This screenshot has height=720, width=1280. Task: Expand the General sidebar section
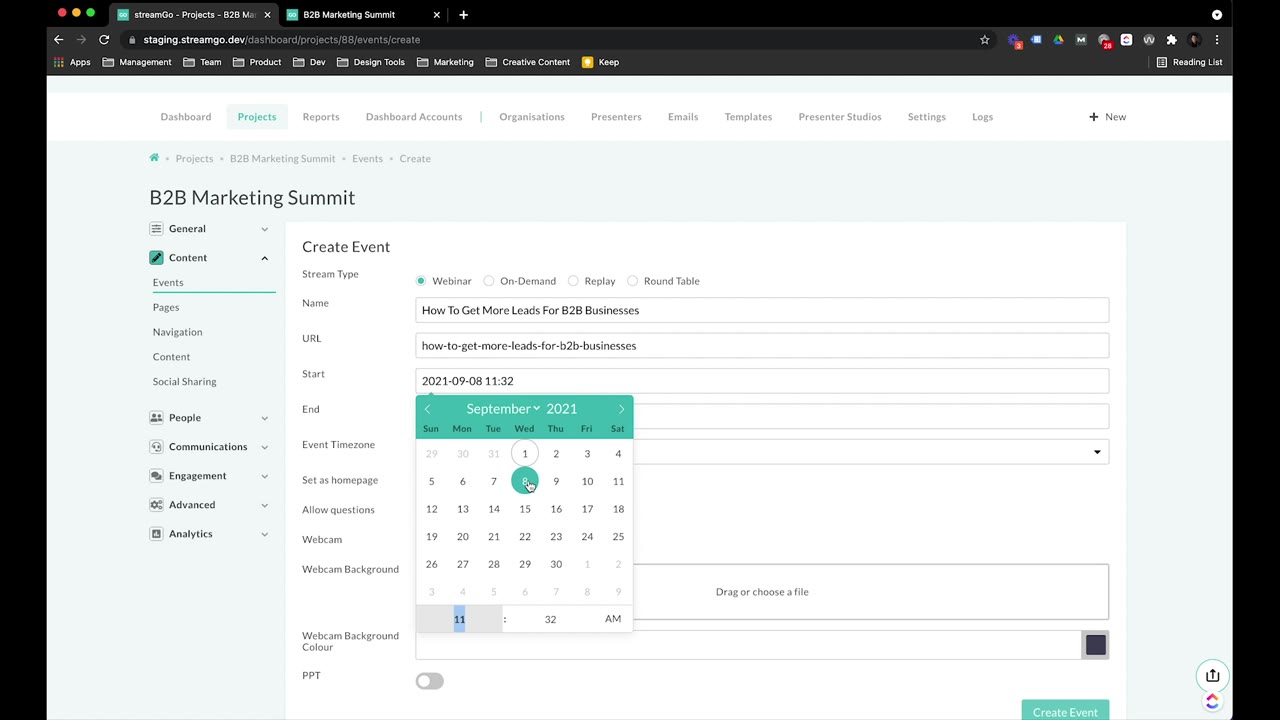[x=264, y=229]
